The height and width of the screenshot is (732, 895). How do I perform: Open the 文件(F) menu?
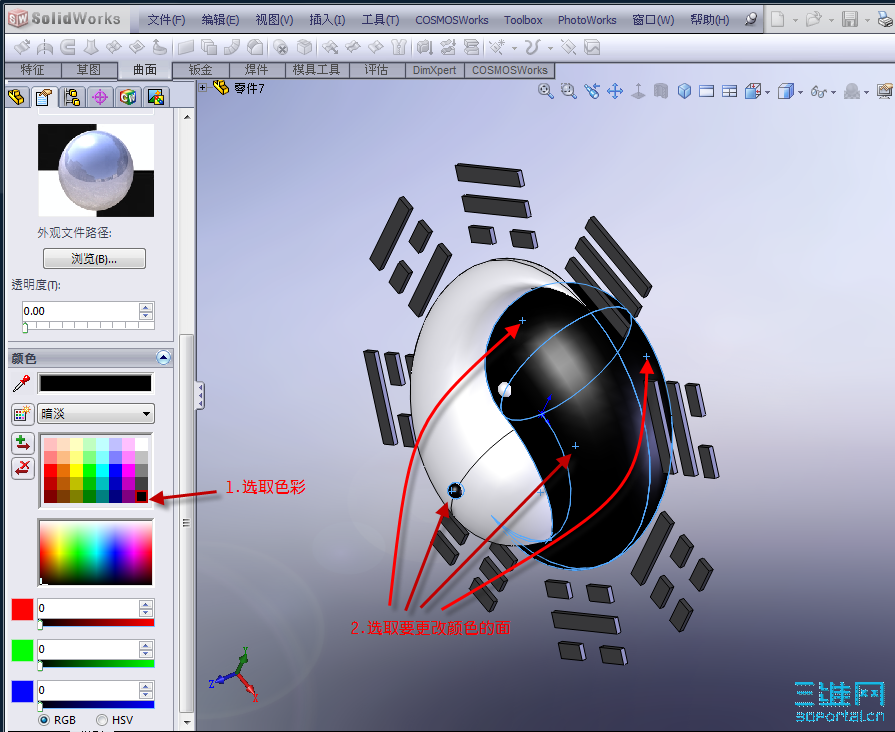(x=166, y=20)
